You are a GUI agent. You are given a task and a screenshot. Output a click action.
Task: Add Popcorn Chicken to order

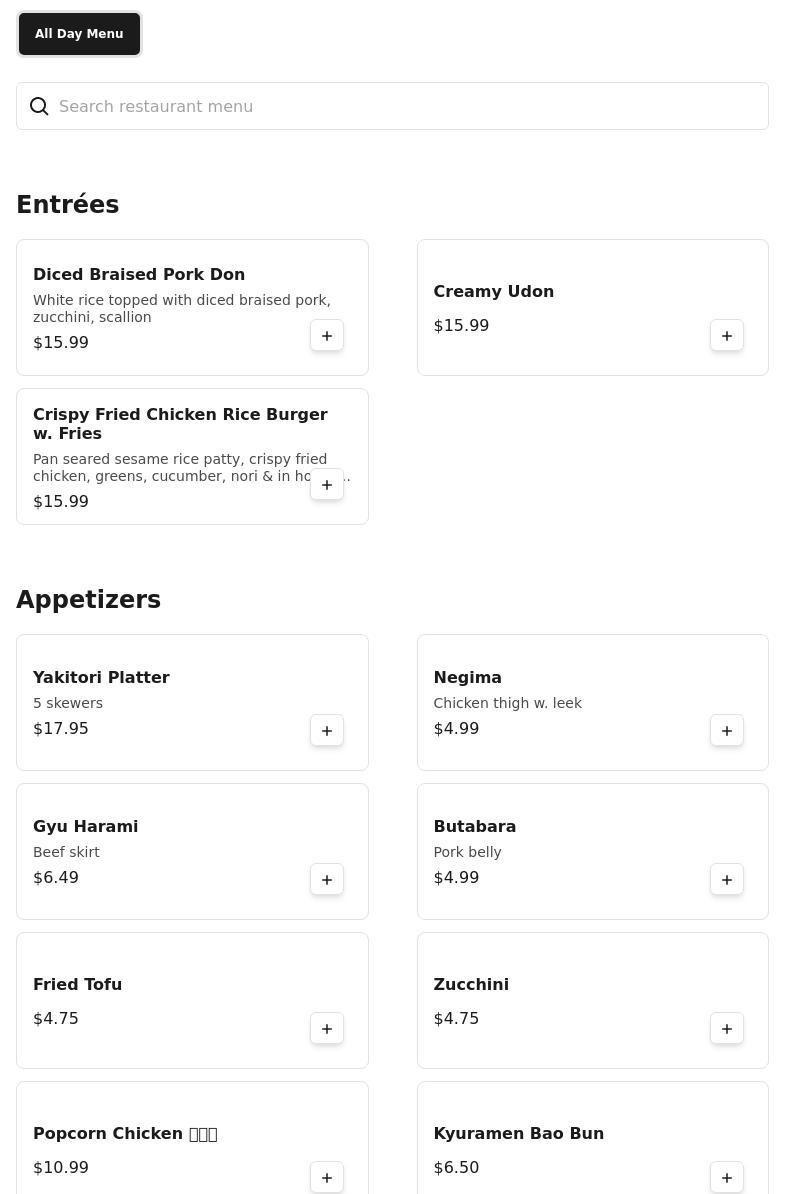327,1177
